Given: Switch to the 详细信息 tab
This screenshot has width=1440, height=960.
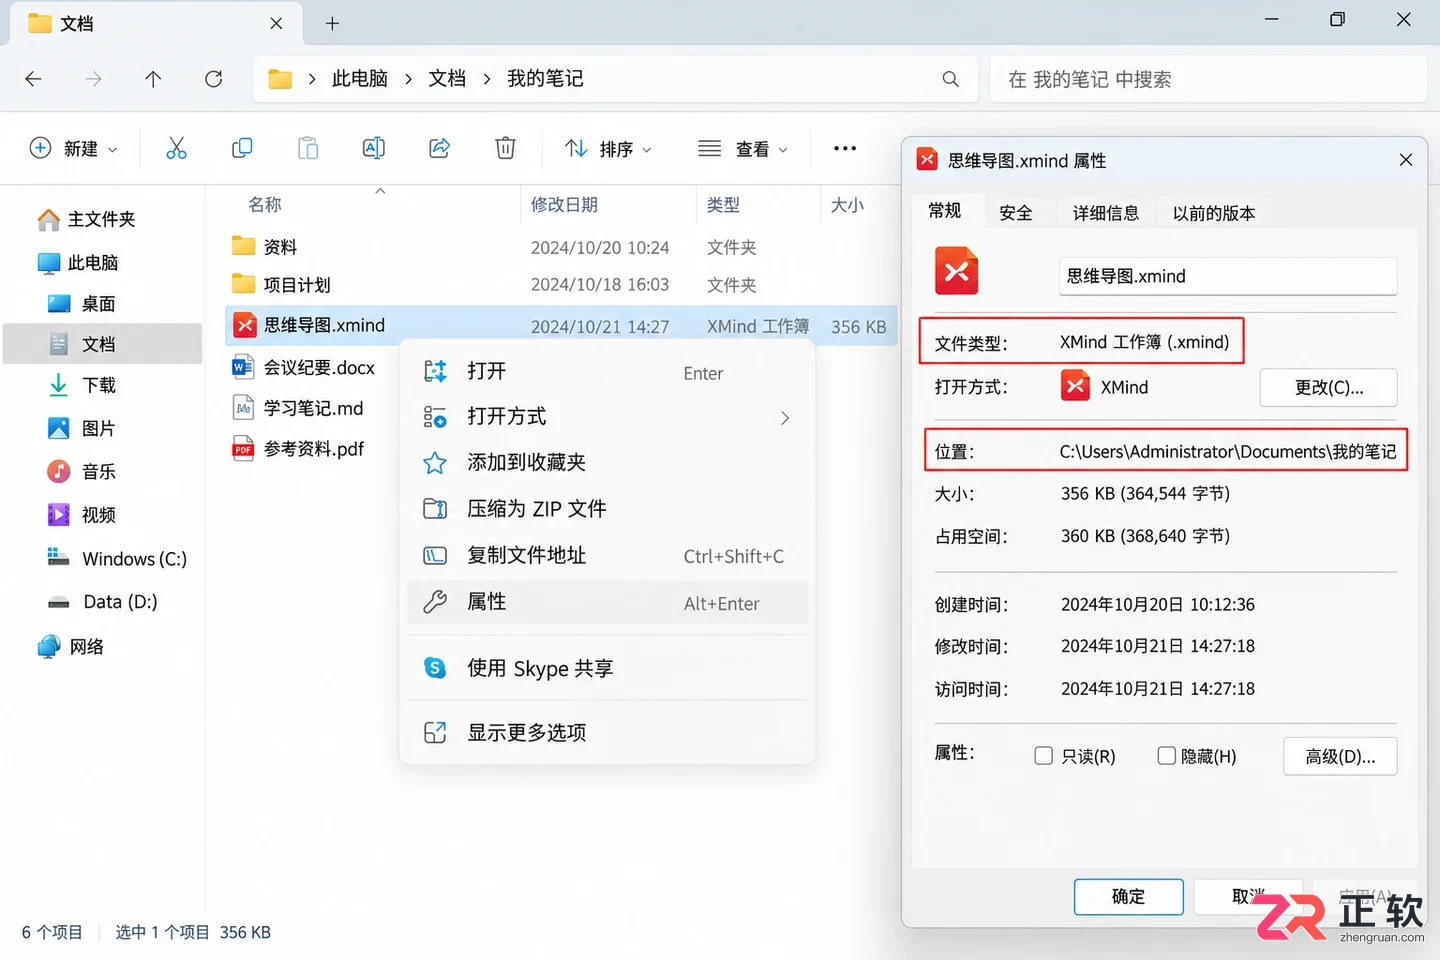Looking at the screenshot, I should [1105, 212].
